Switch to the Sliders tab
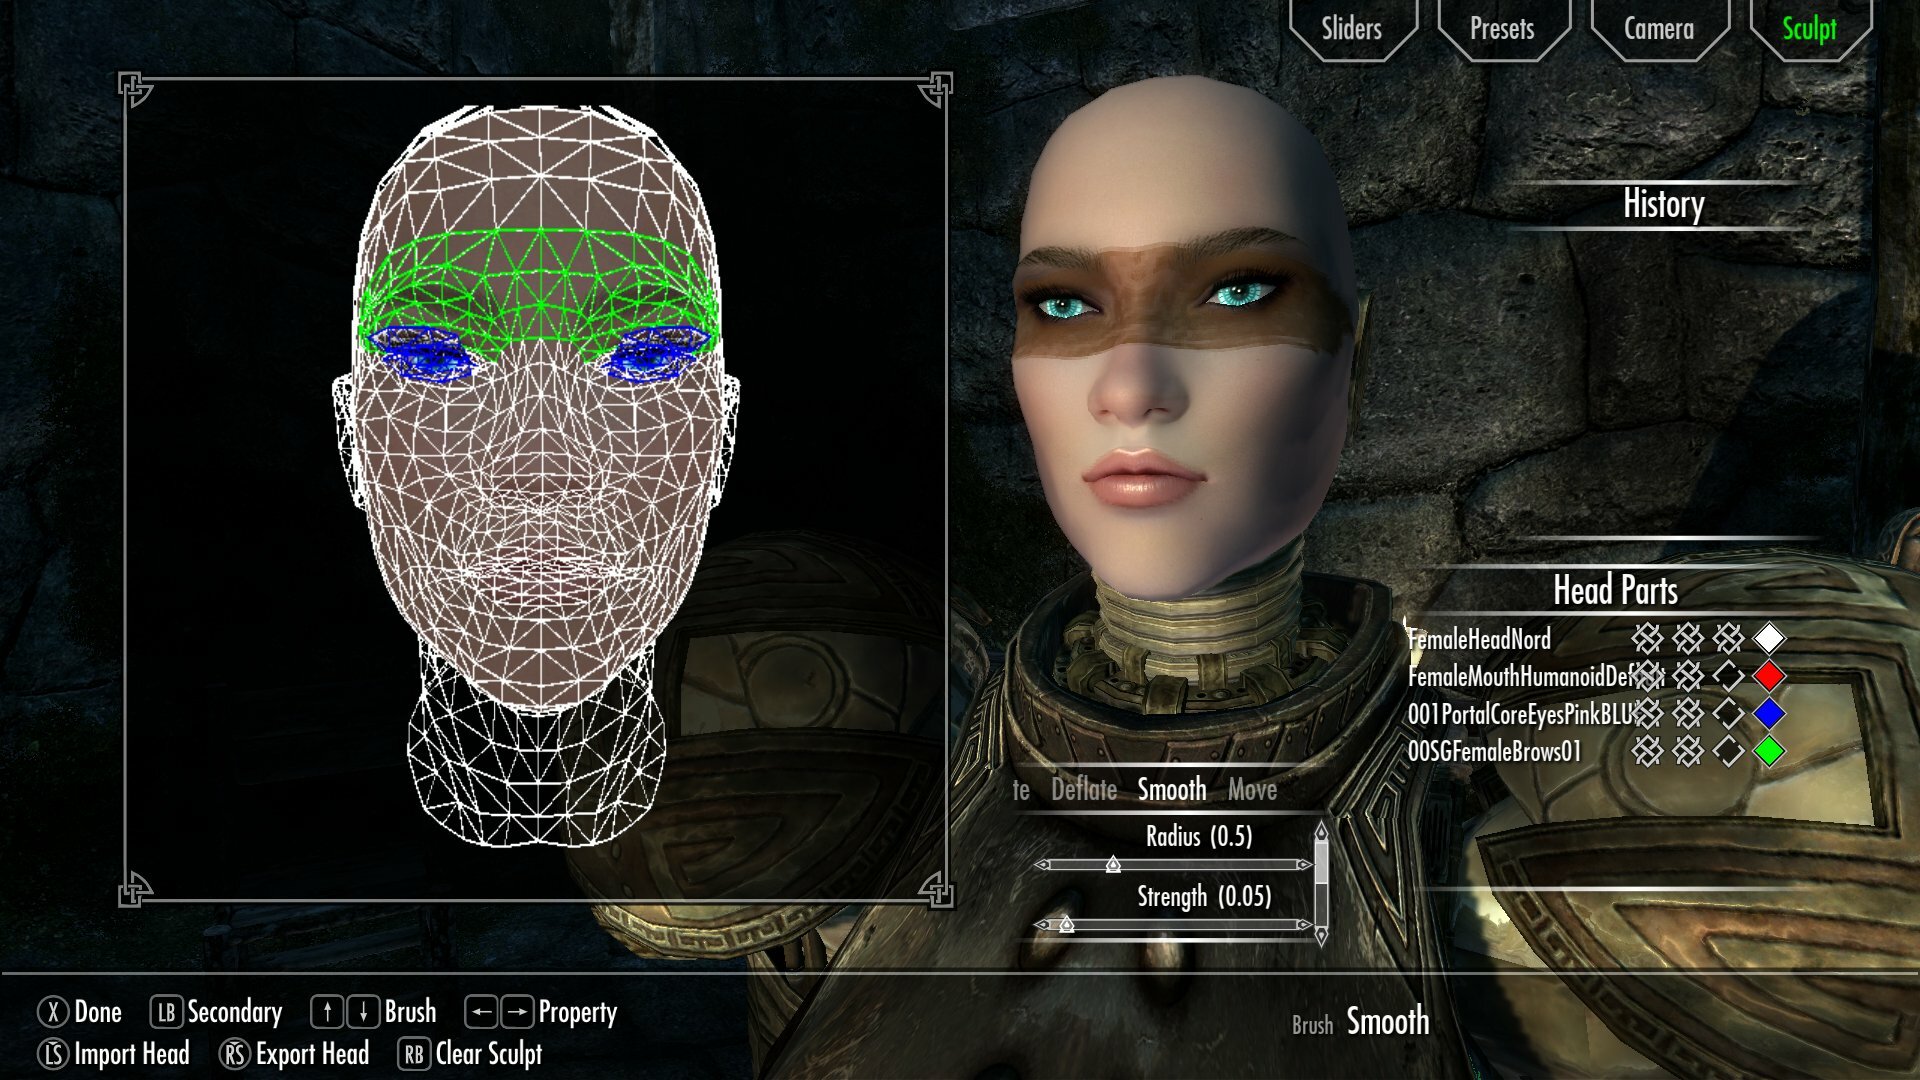Screen dimensions: 1920x1080 point(1352,28)
